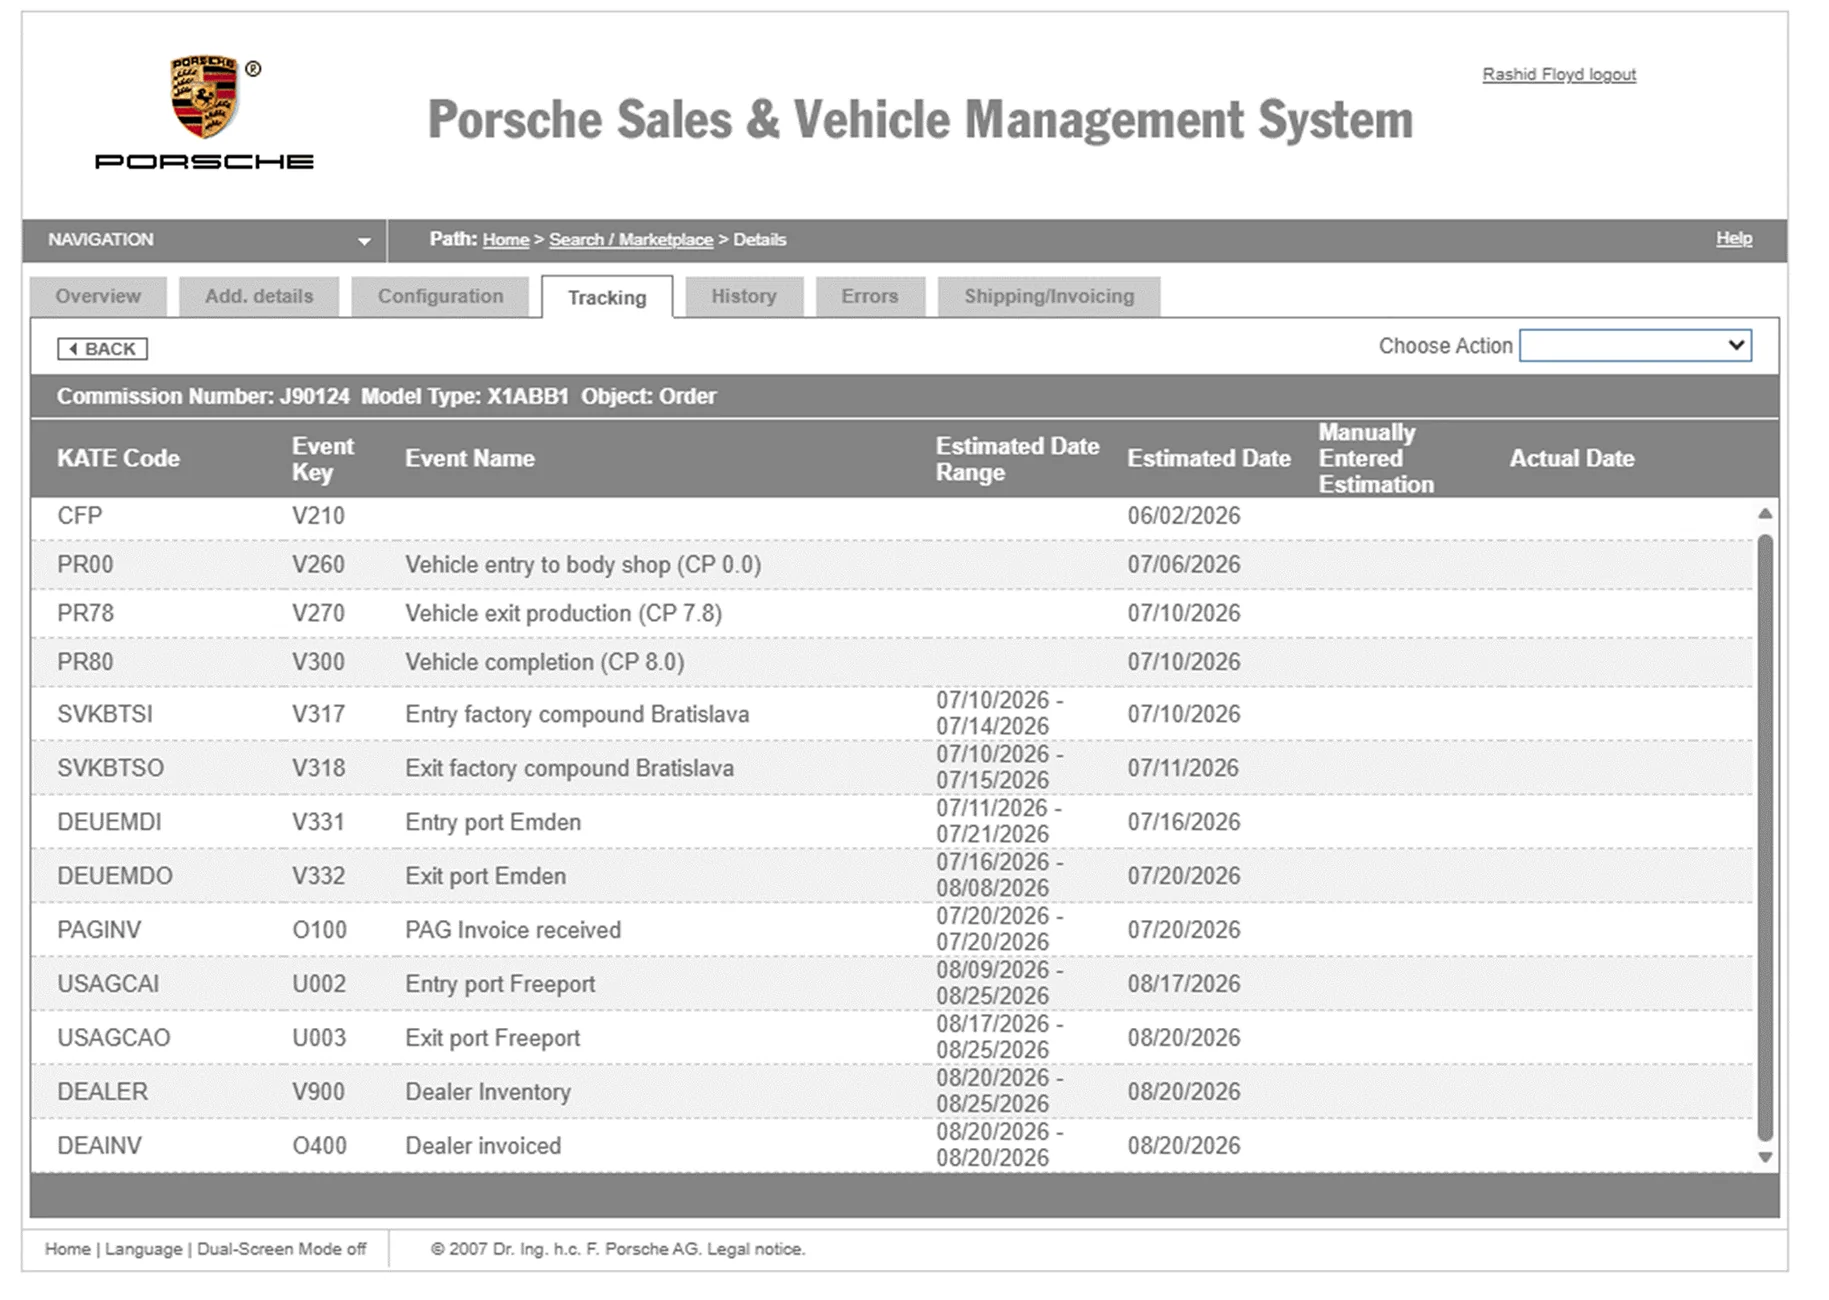Click the Event Key column header
The width and height of the screenshot is (1829, 1300).
pyautogui.click(x=322, y=459)
